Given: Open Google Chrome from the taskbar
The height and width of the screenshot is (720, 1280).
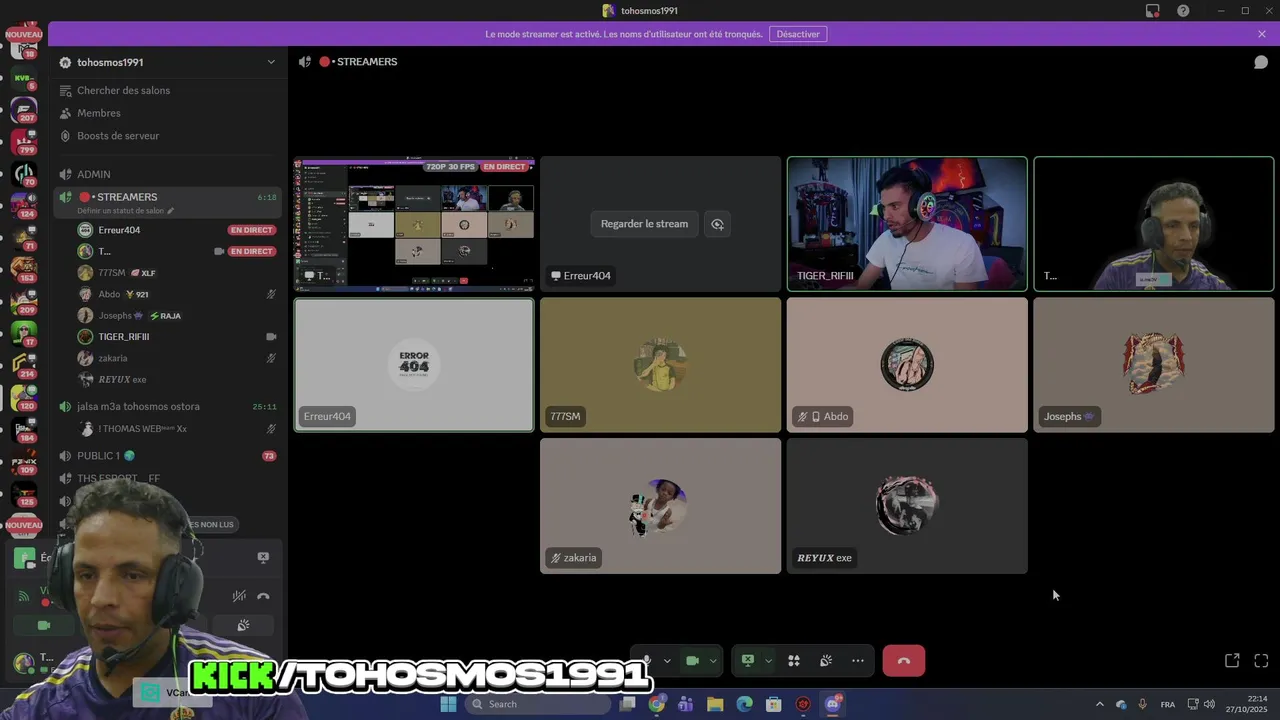Looking at the screenshot, I should point(656,704).
